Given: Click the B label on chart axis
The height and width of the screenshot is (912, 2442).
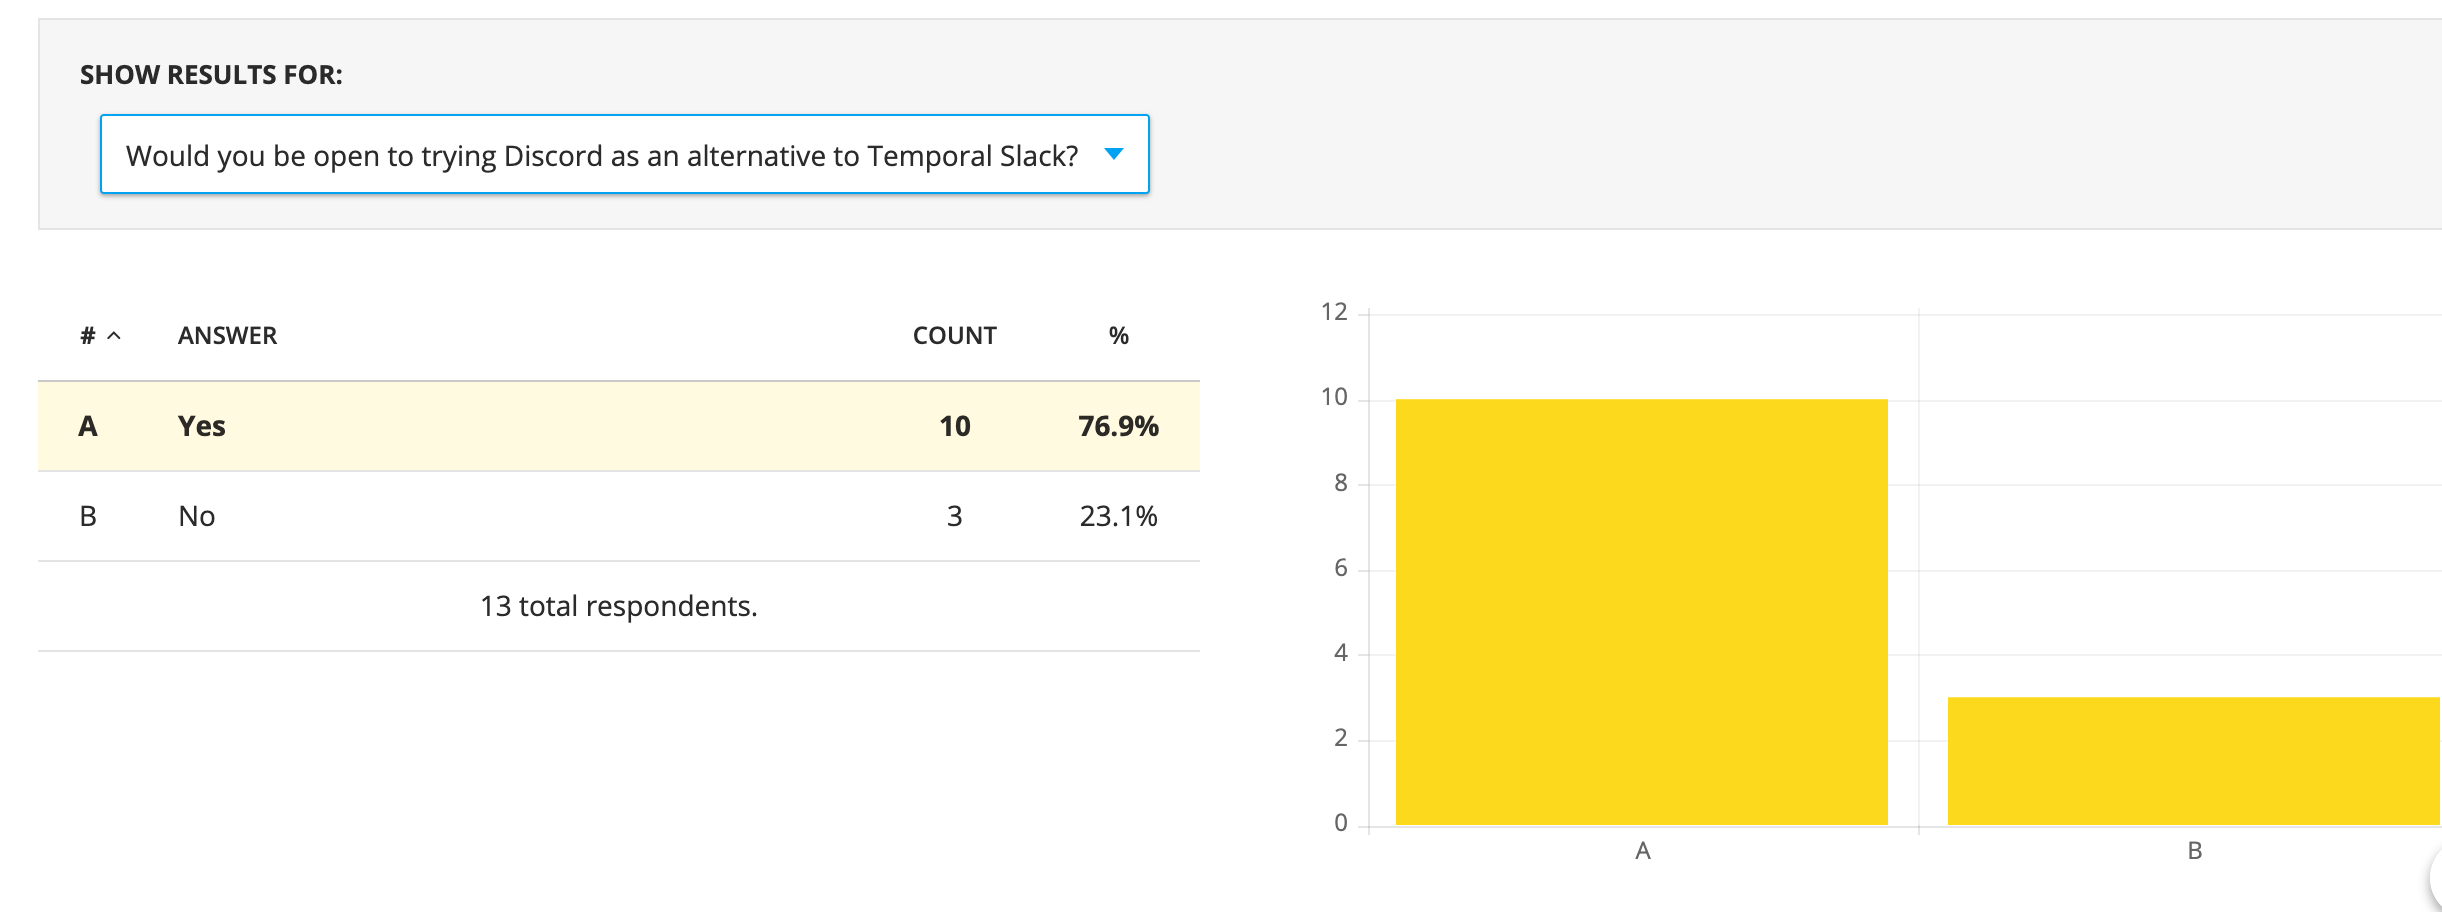Looking at the screenshot, I should pos(2195,851).
